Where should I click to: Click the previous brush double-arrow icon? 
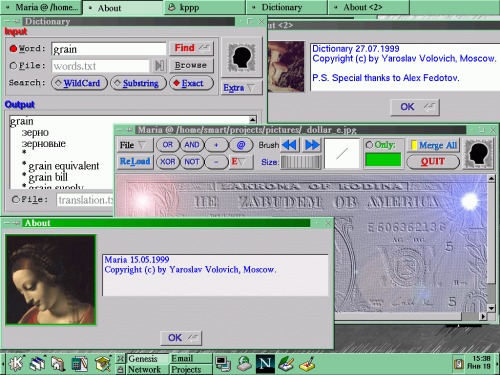tap(289, 145)
